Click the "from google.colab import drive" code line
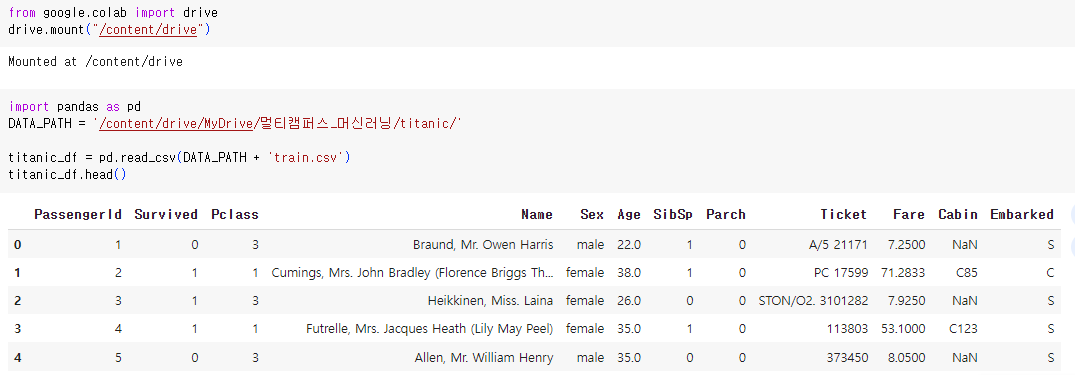The image size is (1075, 375). click(113, 13)
